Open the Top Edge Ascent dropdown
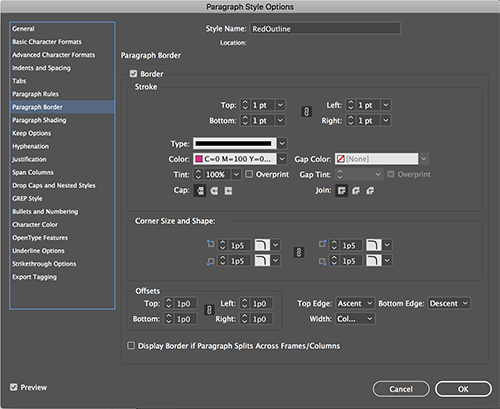500x409 pixels. click(x=355, y=303)
